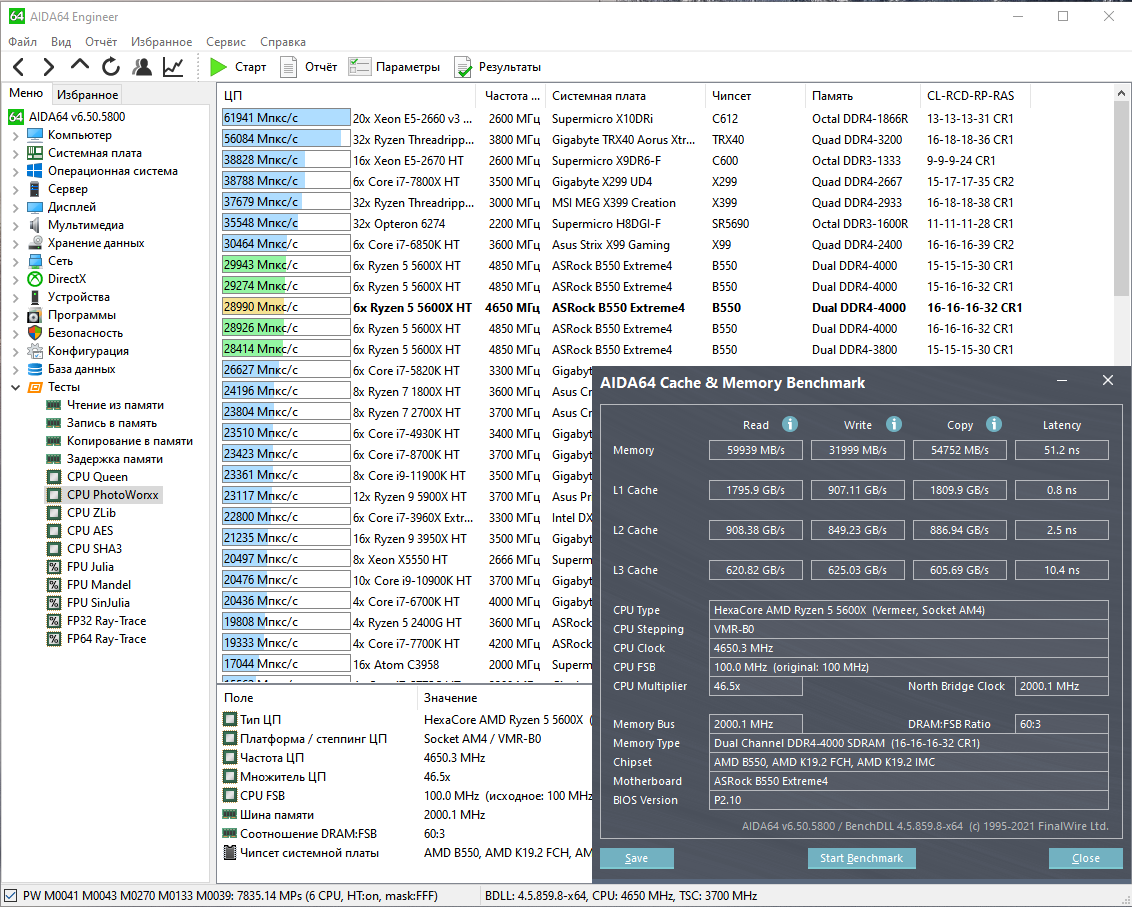The image size is (1132, 907).
Task: Click Close in the benchmark dialog
Action: point(1086,858)
